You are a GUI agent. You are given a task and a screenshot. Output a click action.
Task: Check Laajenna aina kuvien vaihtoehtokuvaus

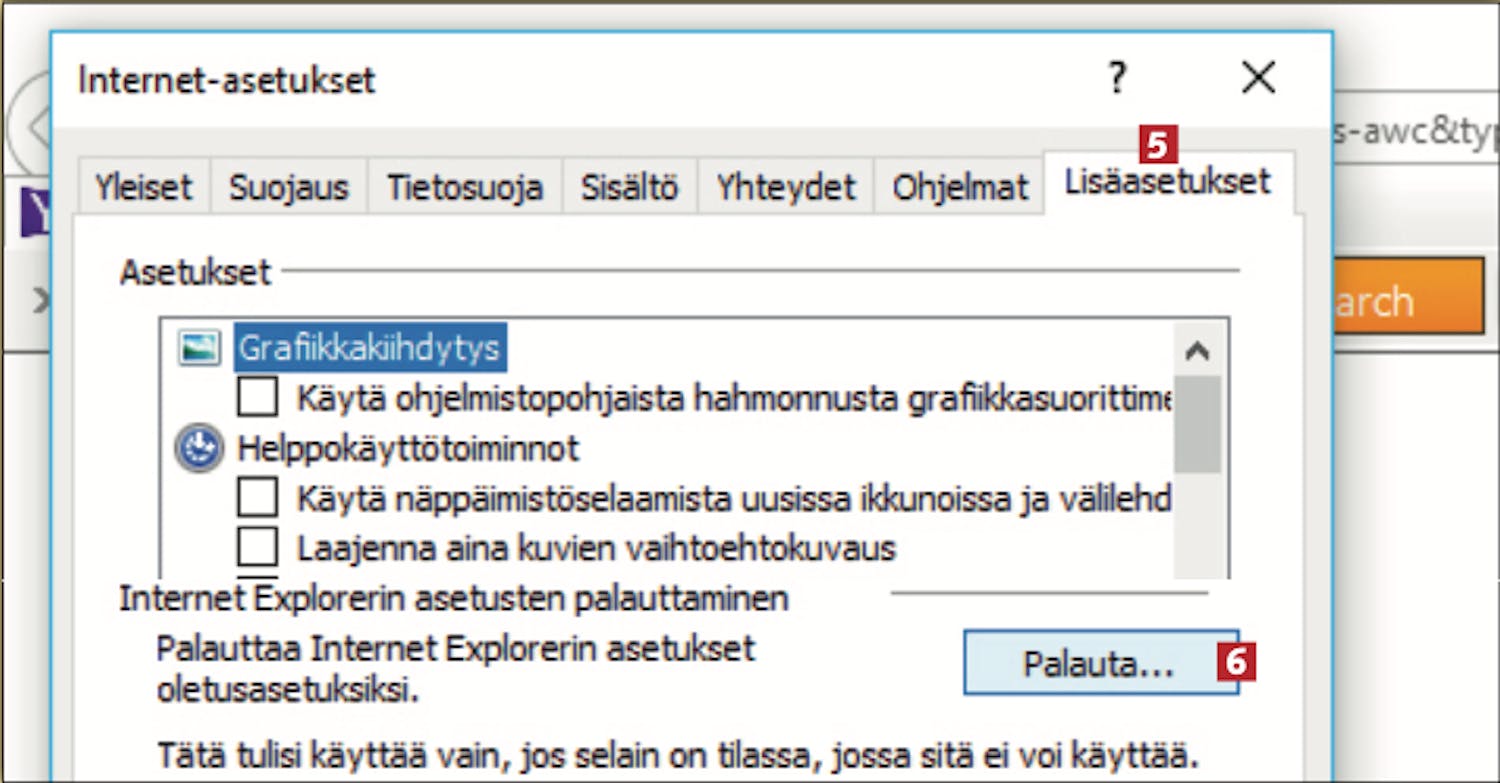(x=258, y=547)
